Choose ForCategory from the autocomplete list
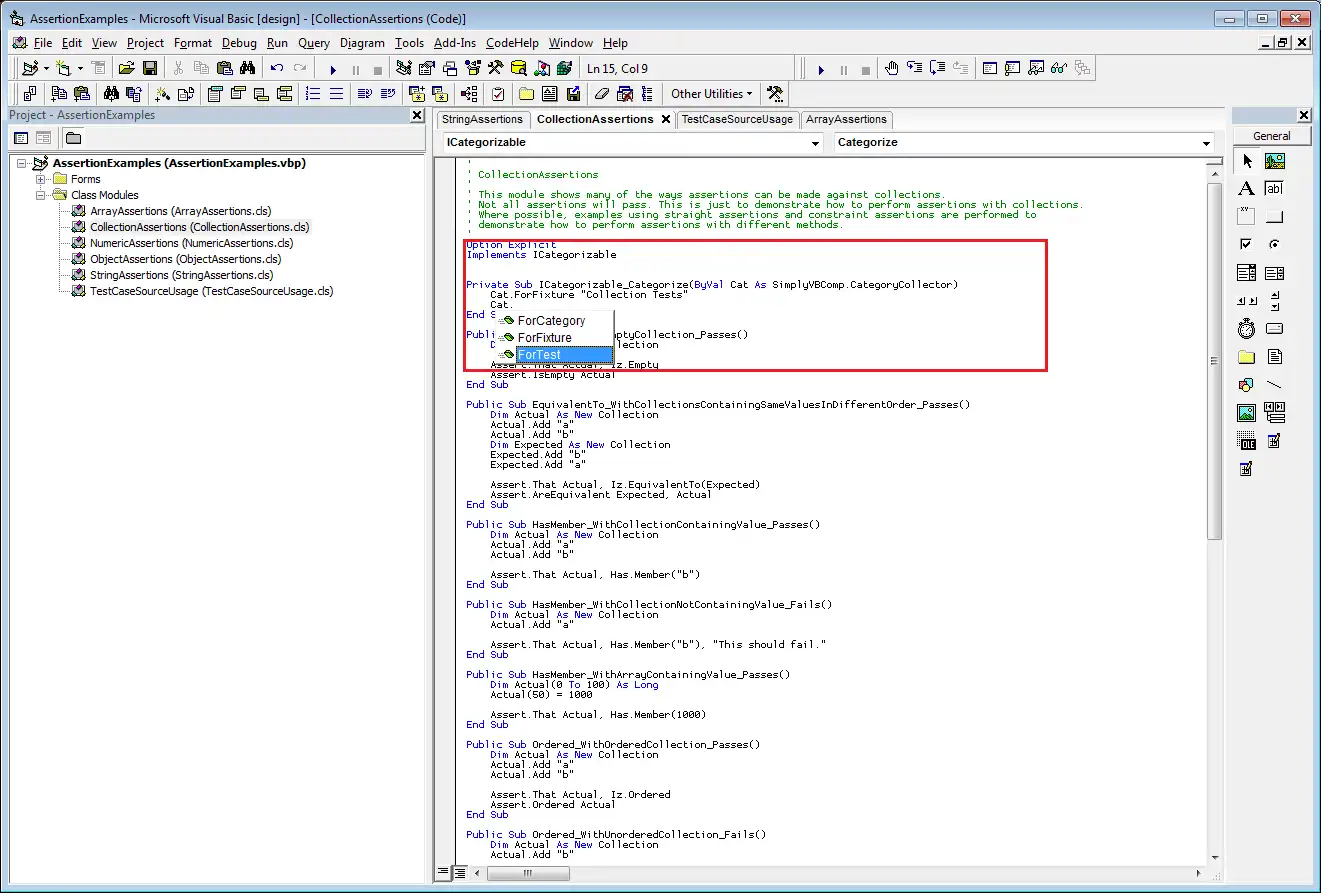The image size is (1321, 893). click(551, 321)
